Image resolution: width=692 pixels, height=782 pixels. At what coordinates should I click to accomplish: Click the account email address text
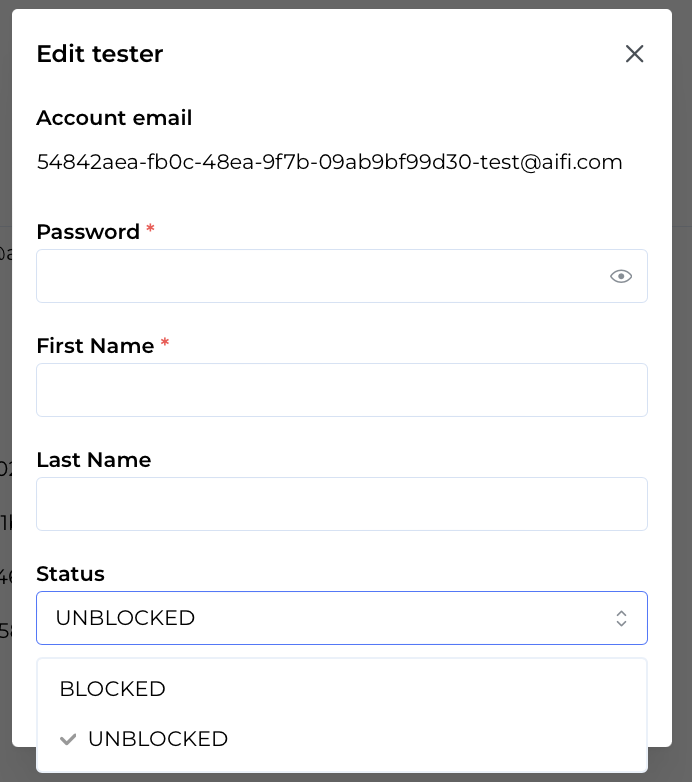tap(329, 162)
